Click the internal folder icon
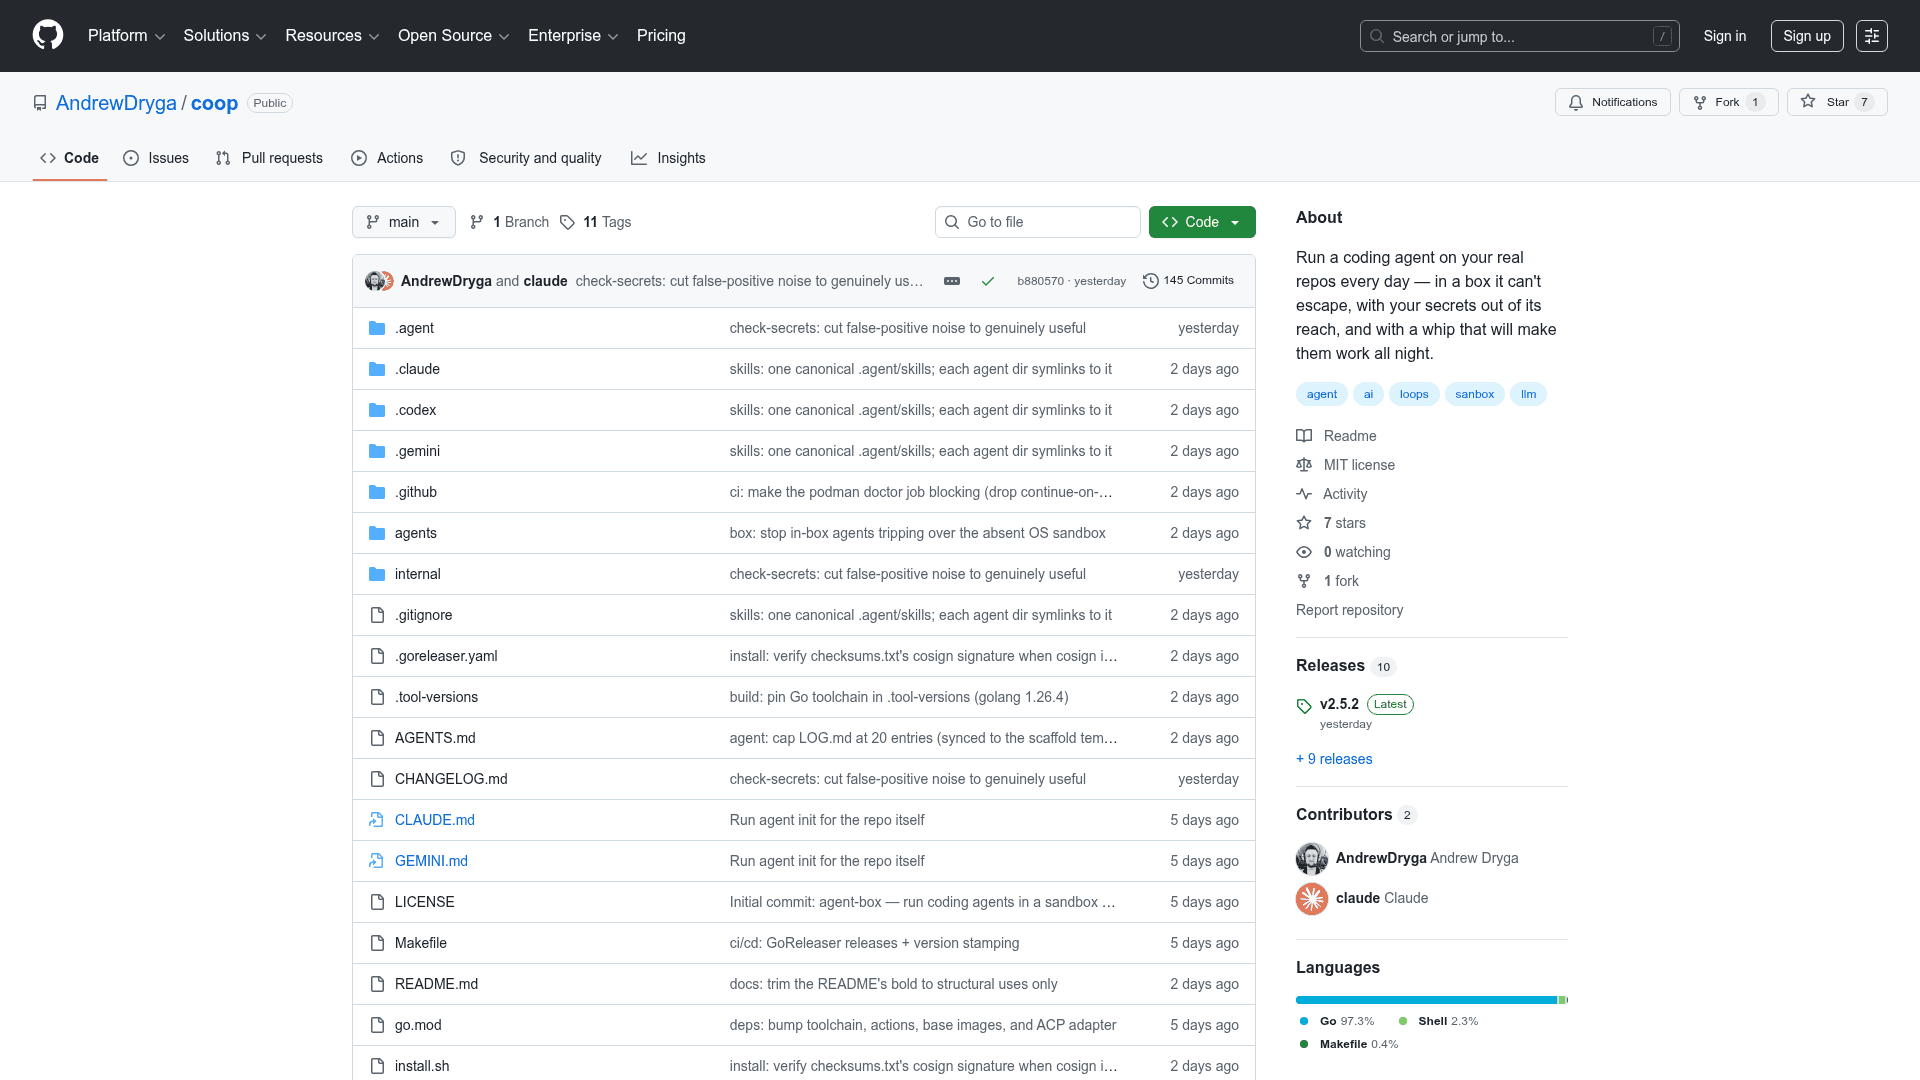The image size is (1920, 1080). coord(377,574)
